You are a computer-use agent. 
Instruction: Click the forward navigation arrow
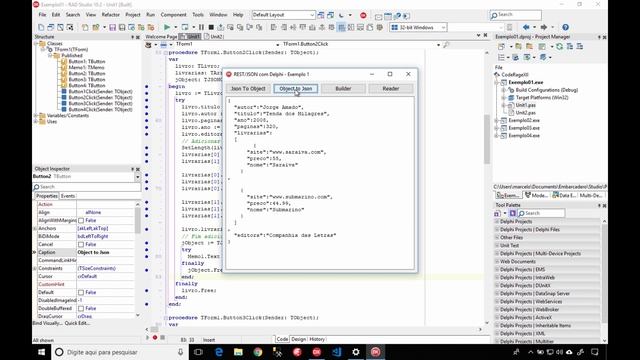coord(544,27)
